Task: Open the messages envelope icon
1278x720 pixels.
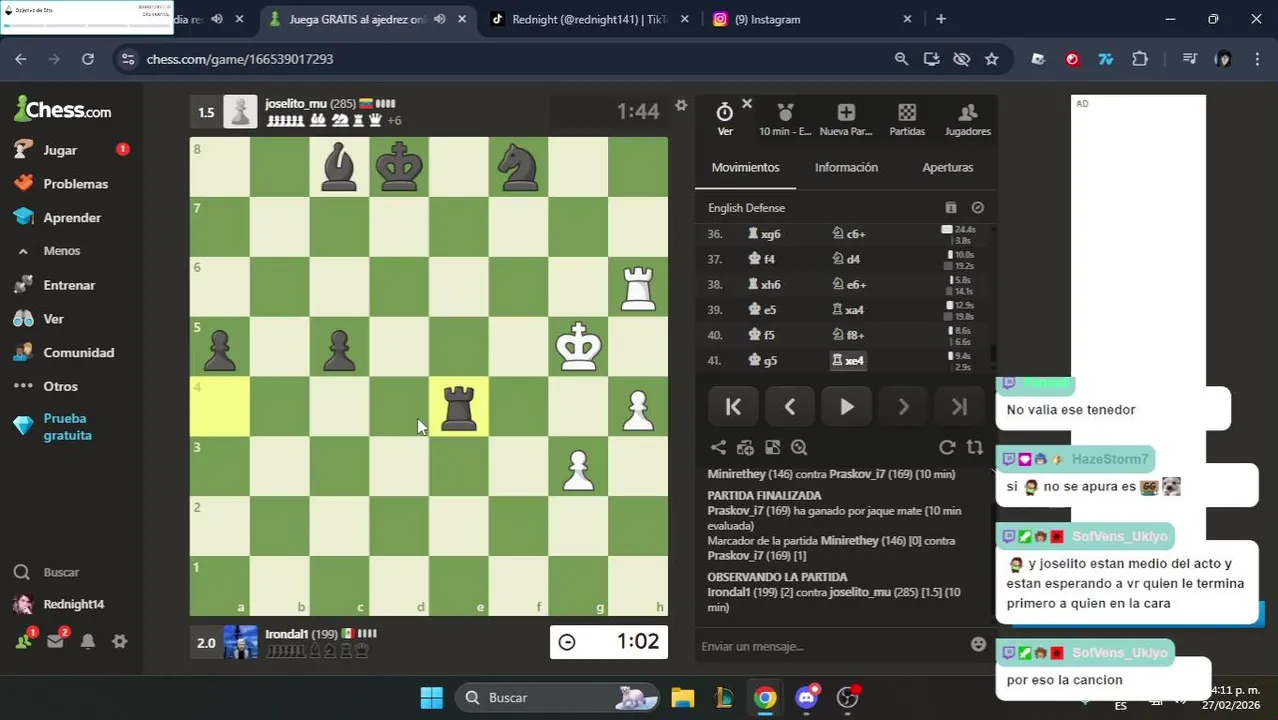Action: (56, 641)
